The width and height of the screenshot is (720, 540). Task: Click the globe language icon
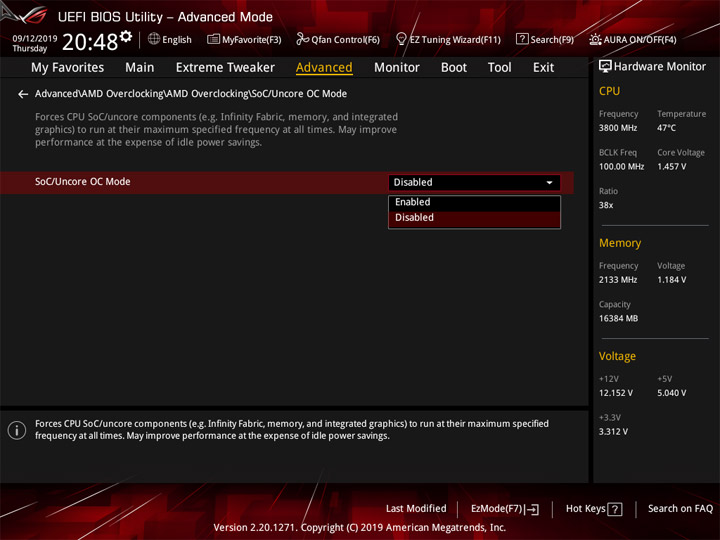tap(154, 39)
